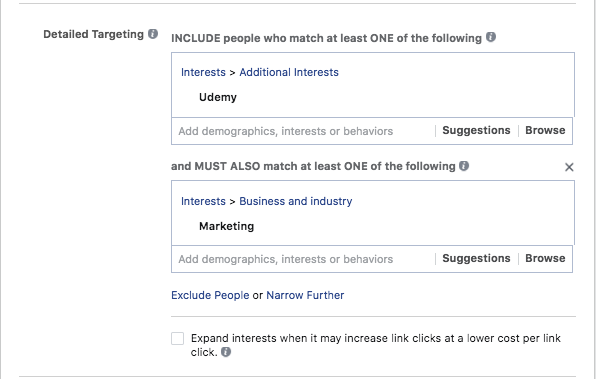Open Browse in the include targeting box
This screenshot has height=379, width=596.
[x=545, y=130]
